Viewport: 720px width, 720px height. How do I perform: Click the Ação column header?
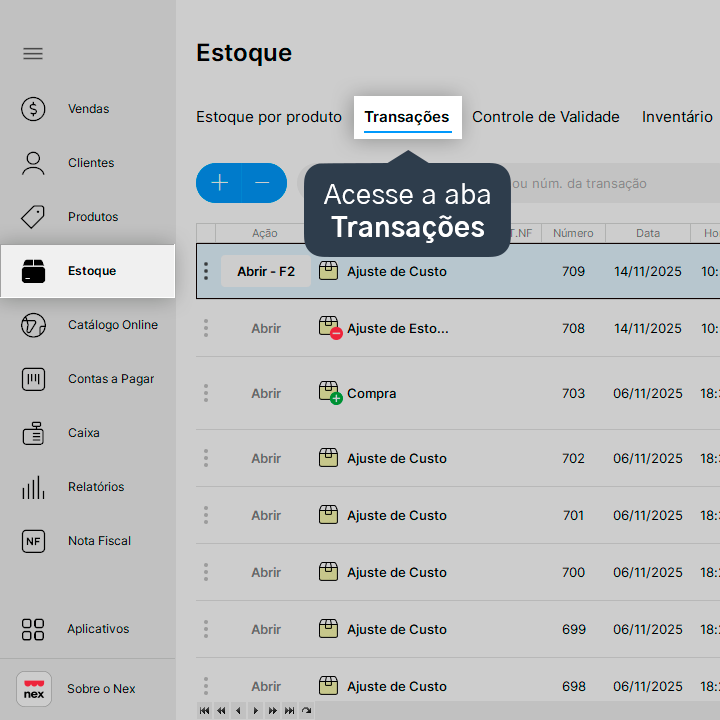(x=264, y=233)
